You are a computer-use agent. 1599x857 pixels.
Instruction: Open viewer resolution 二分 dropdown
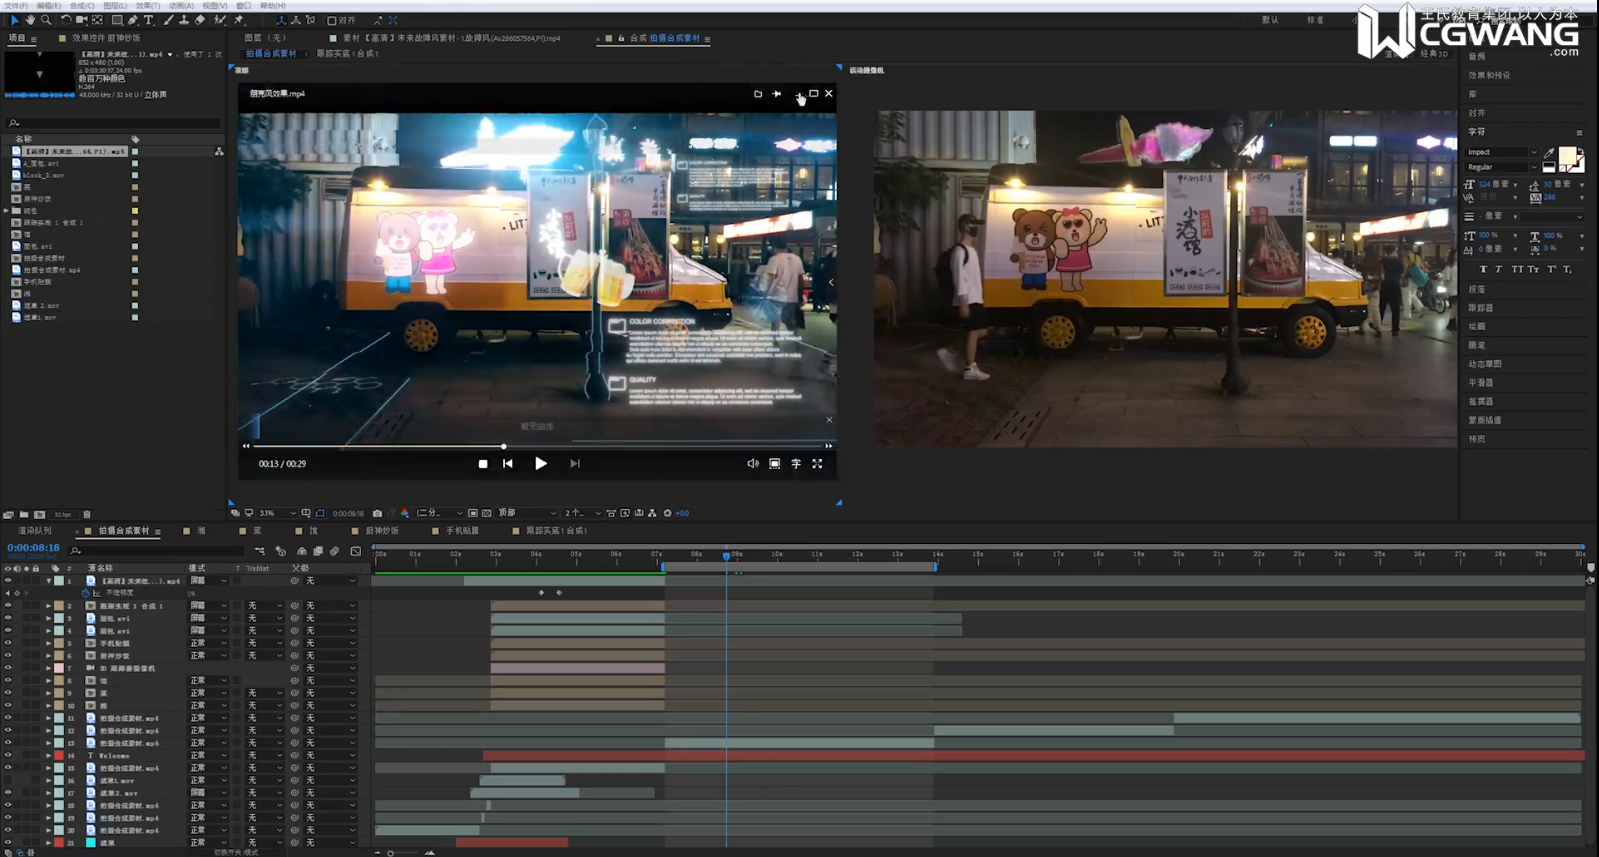click(x=439, y=513)
